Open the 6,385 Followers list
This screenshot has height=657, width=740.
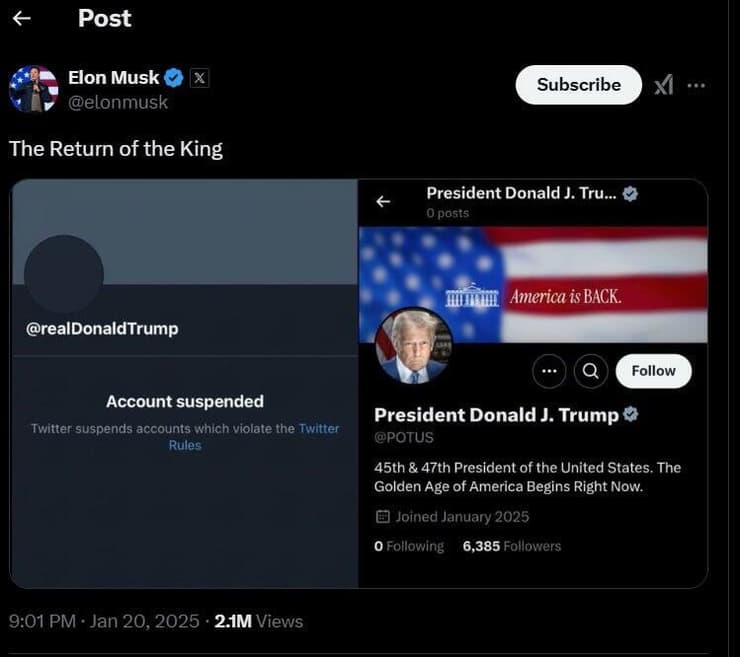[x=512, y=546]
